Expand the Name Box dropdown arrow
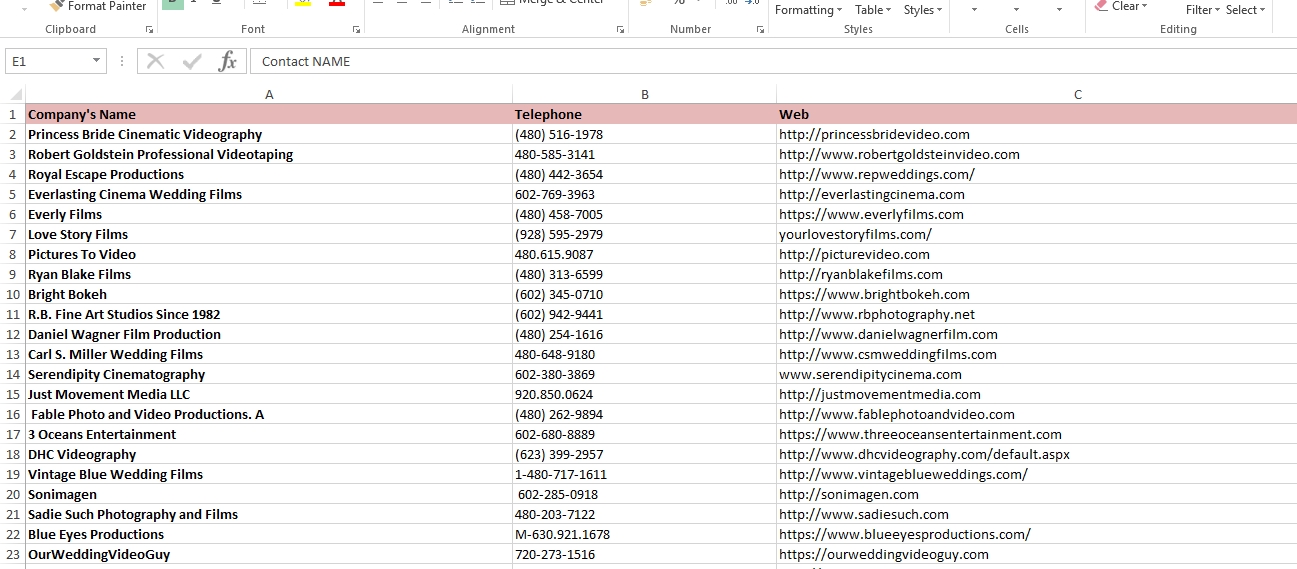 (x=96, y=61)
